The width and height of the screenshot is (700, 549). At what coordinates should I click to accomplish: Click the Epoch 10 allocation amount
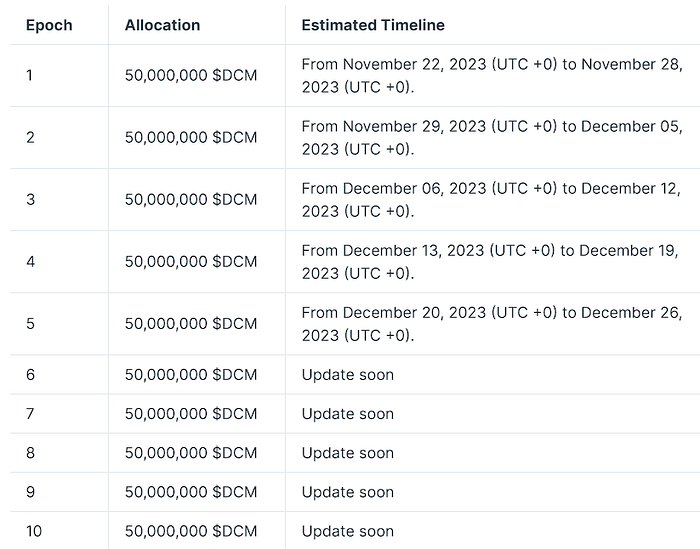click(190, 531)
